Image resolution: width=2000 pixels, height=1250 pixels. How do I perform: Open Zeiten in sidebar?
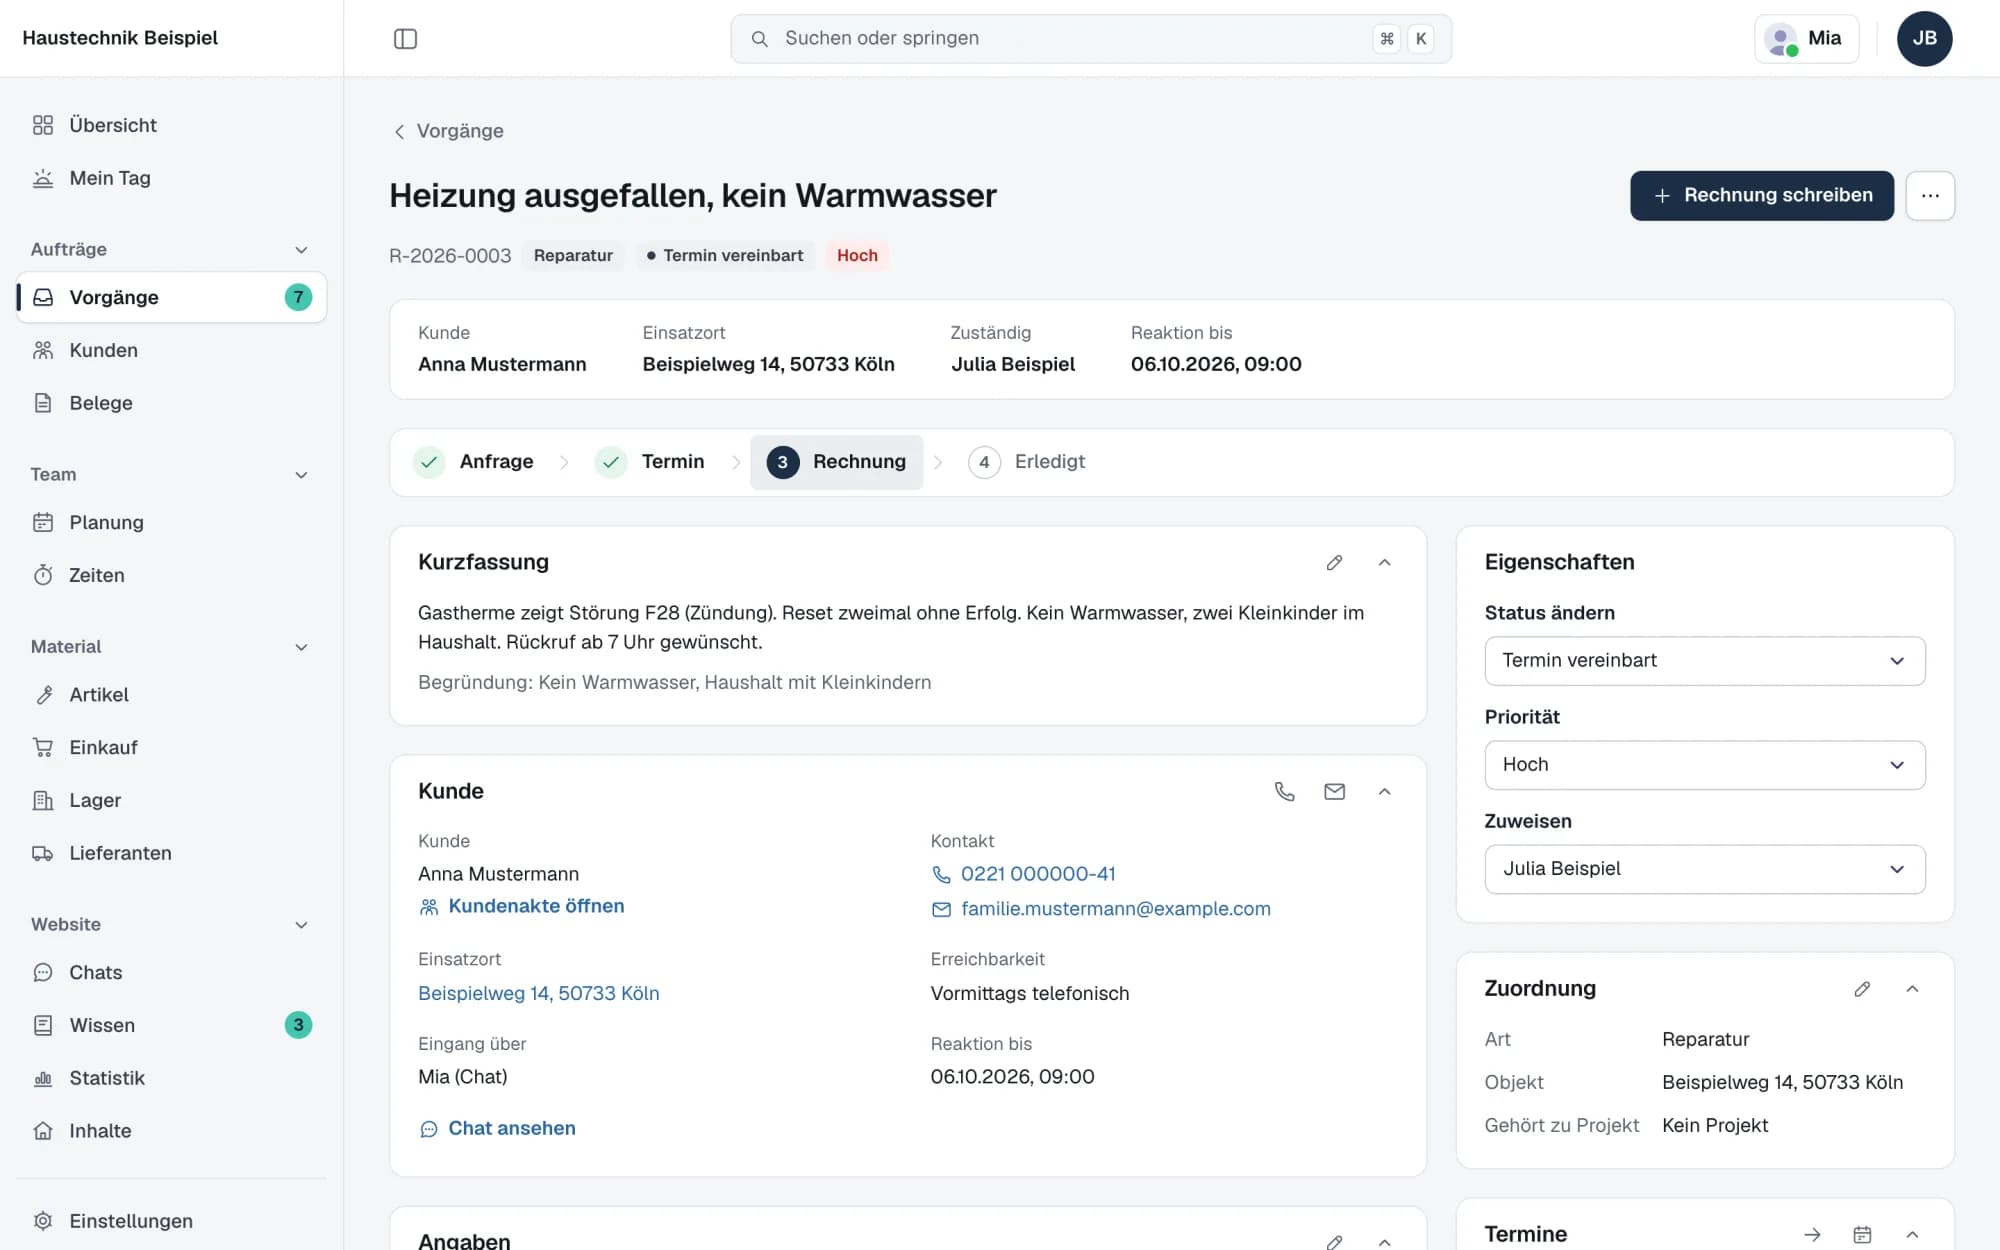[x=171, y=575]
